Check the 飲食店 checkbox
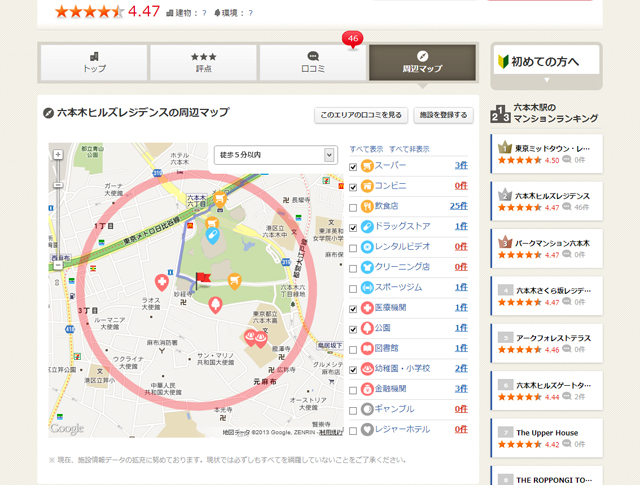Image resolution: width=640 pixels, height=485 pixels. point(353,208)
